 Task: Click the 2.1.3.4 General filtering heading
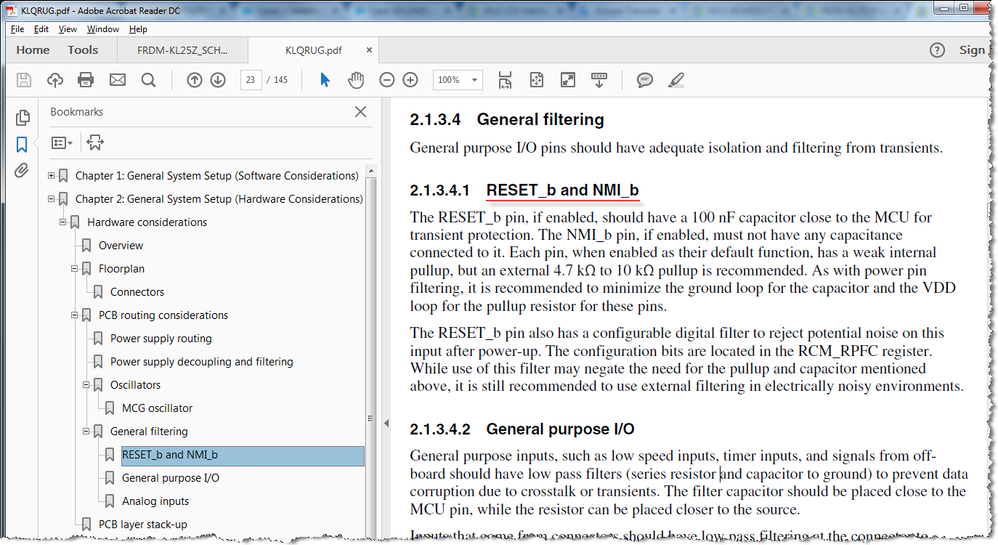507,120
